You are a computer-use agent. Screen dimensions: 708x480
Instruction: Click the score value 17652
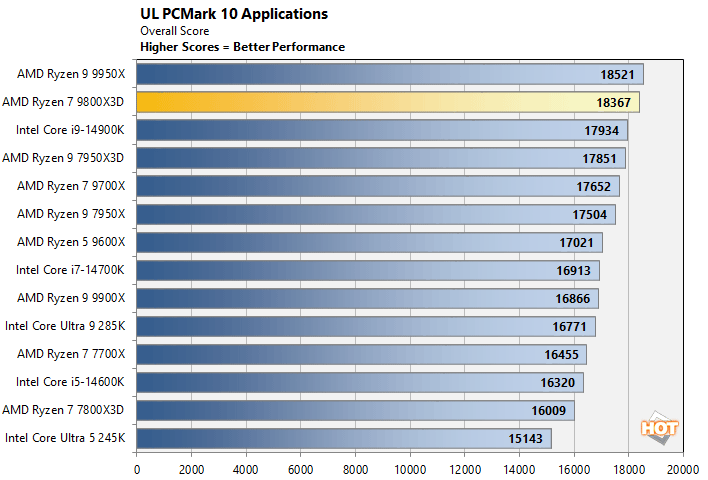click(593, 187)
